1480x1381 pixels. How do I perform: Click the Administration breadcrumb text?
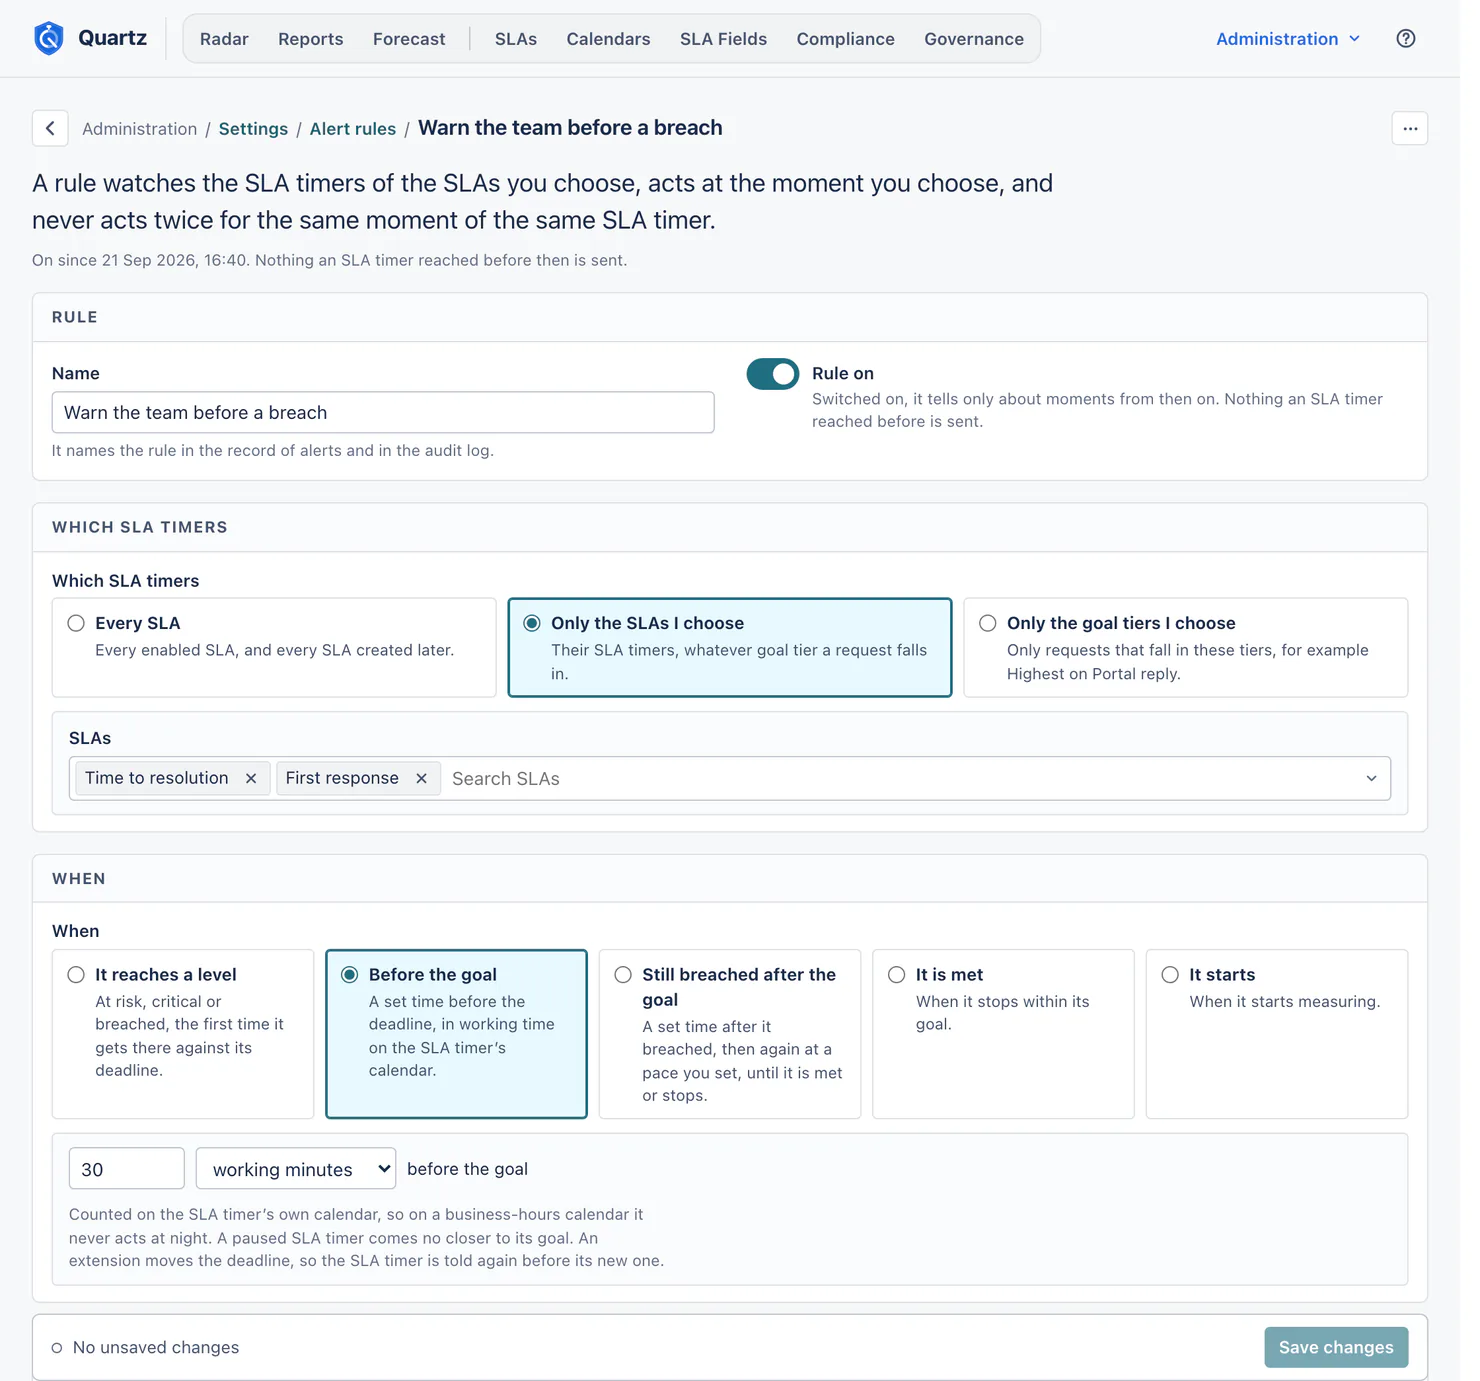coord(140,129)
